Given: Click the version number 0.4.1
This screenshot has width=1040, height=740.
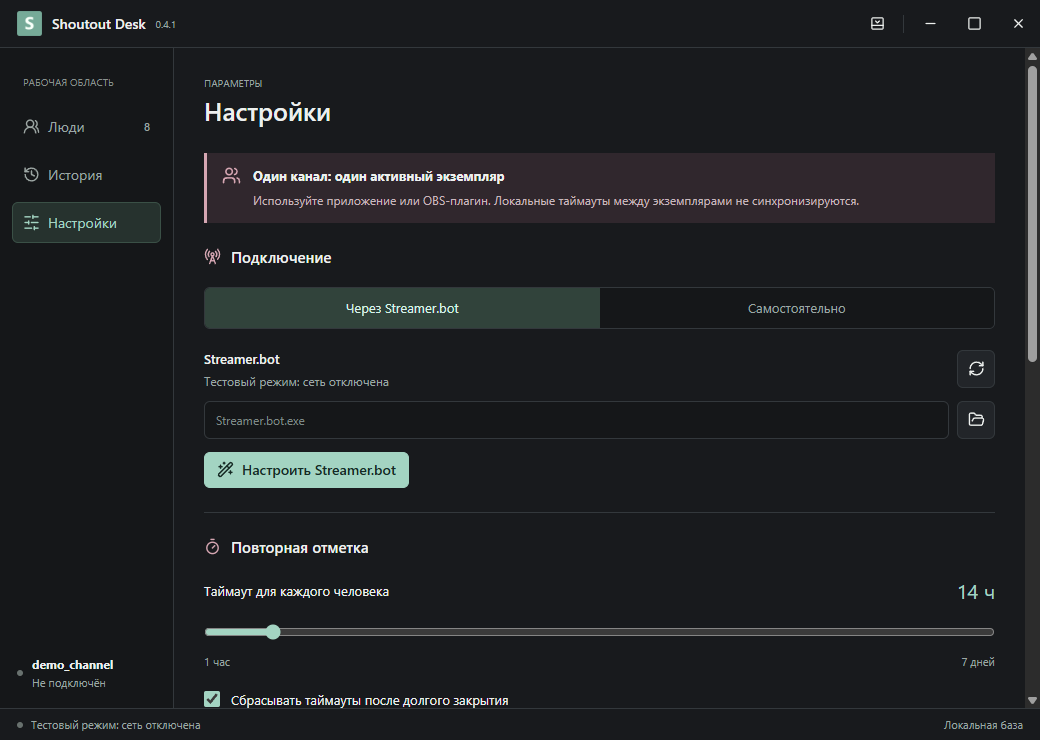Looking at the screenshot, I should [165, 25].
